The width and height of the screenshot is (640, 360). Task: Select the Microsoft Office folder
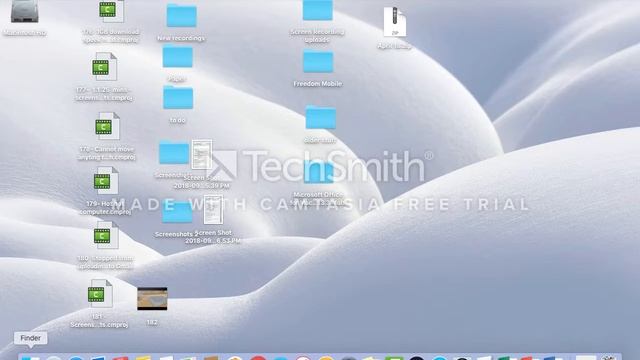(x=319, y=172)
